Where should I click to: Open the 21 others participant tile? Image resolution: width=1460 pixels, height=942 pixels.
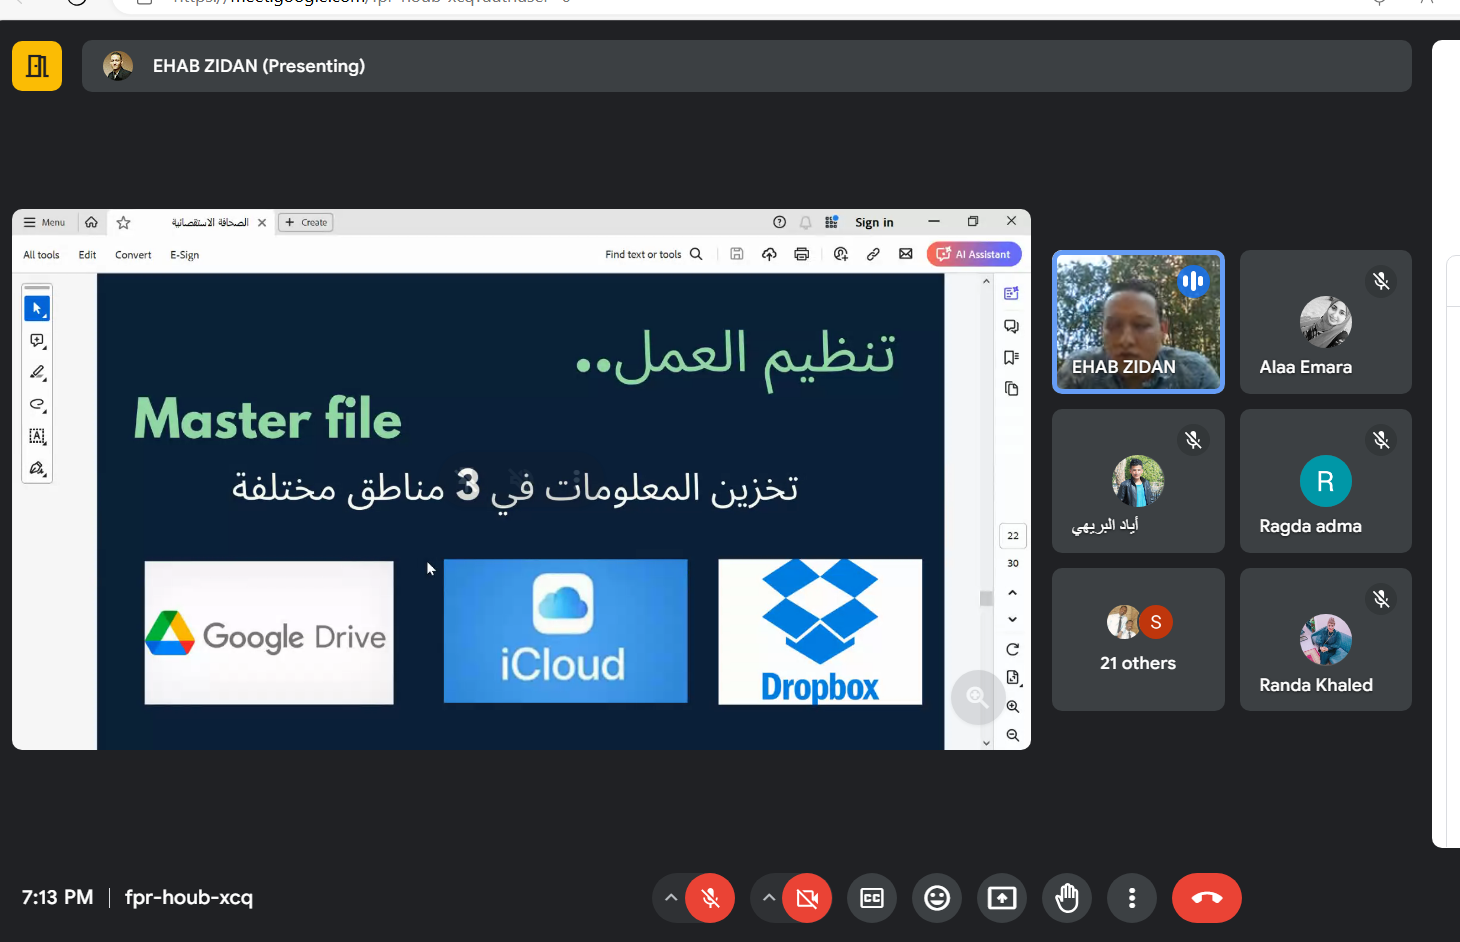click(1138, 640)
